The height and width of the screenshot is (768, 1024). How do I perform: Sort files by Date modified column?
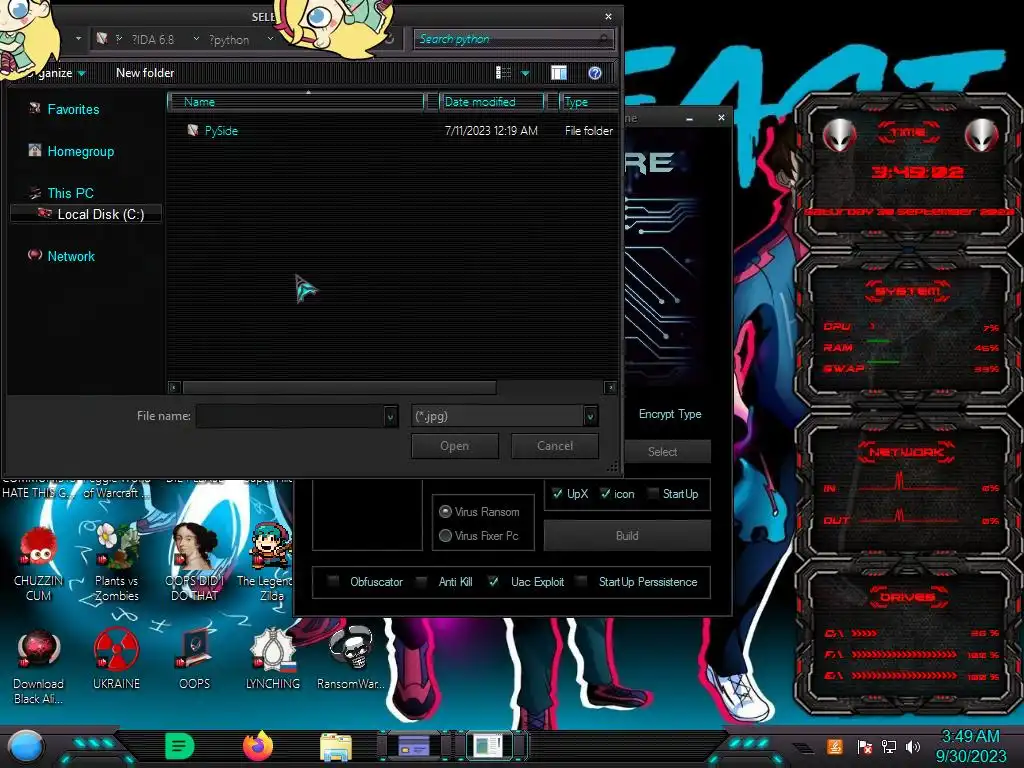click(492, 102)
